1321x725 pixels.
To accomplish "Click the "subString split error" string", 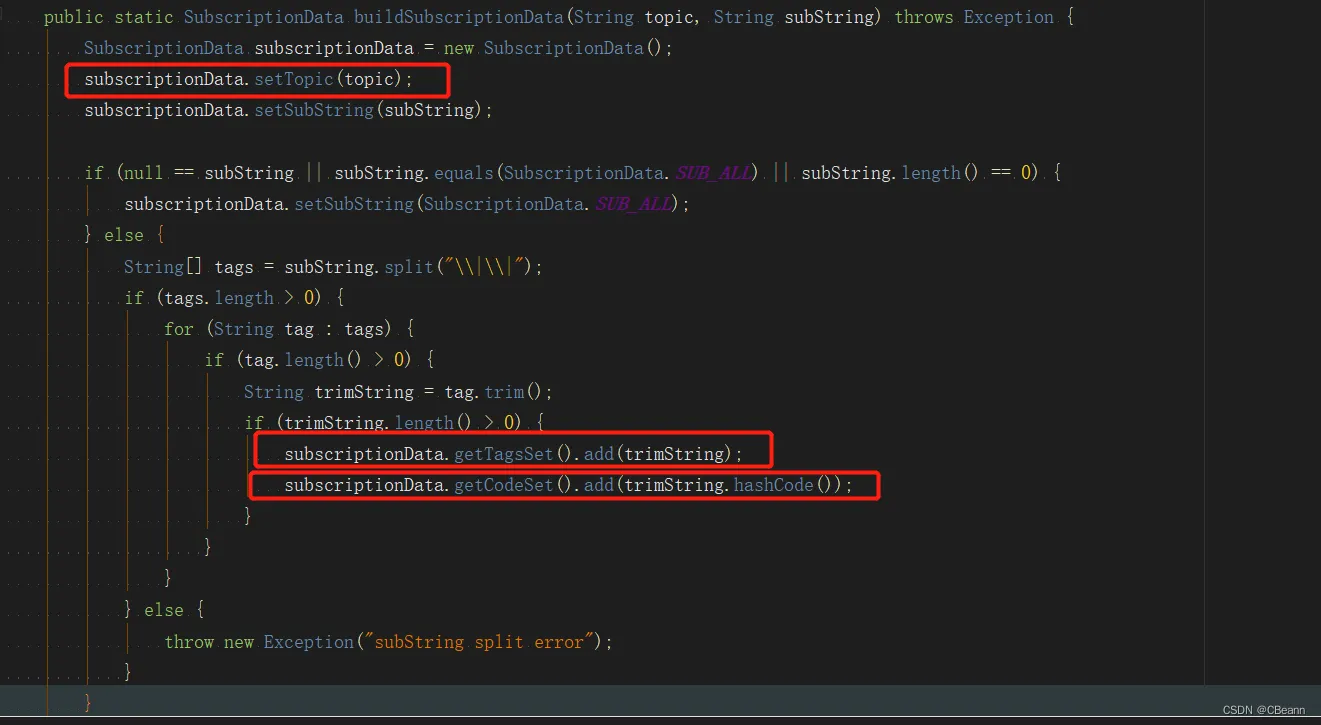I will click(x=478, y=641).
